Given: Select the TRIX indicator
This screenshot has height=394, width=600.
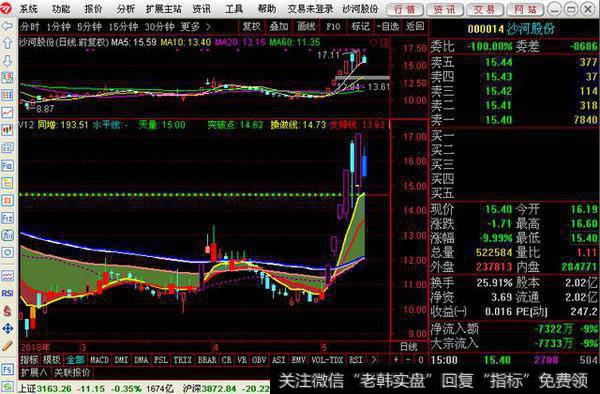Looking at the screenshot, I should (x=183, y=360).
